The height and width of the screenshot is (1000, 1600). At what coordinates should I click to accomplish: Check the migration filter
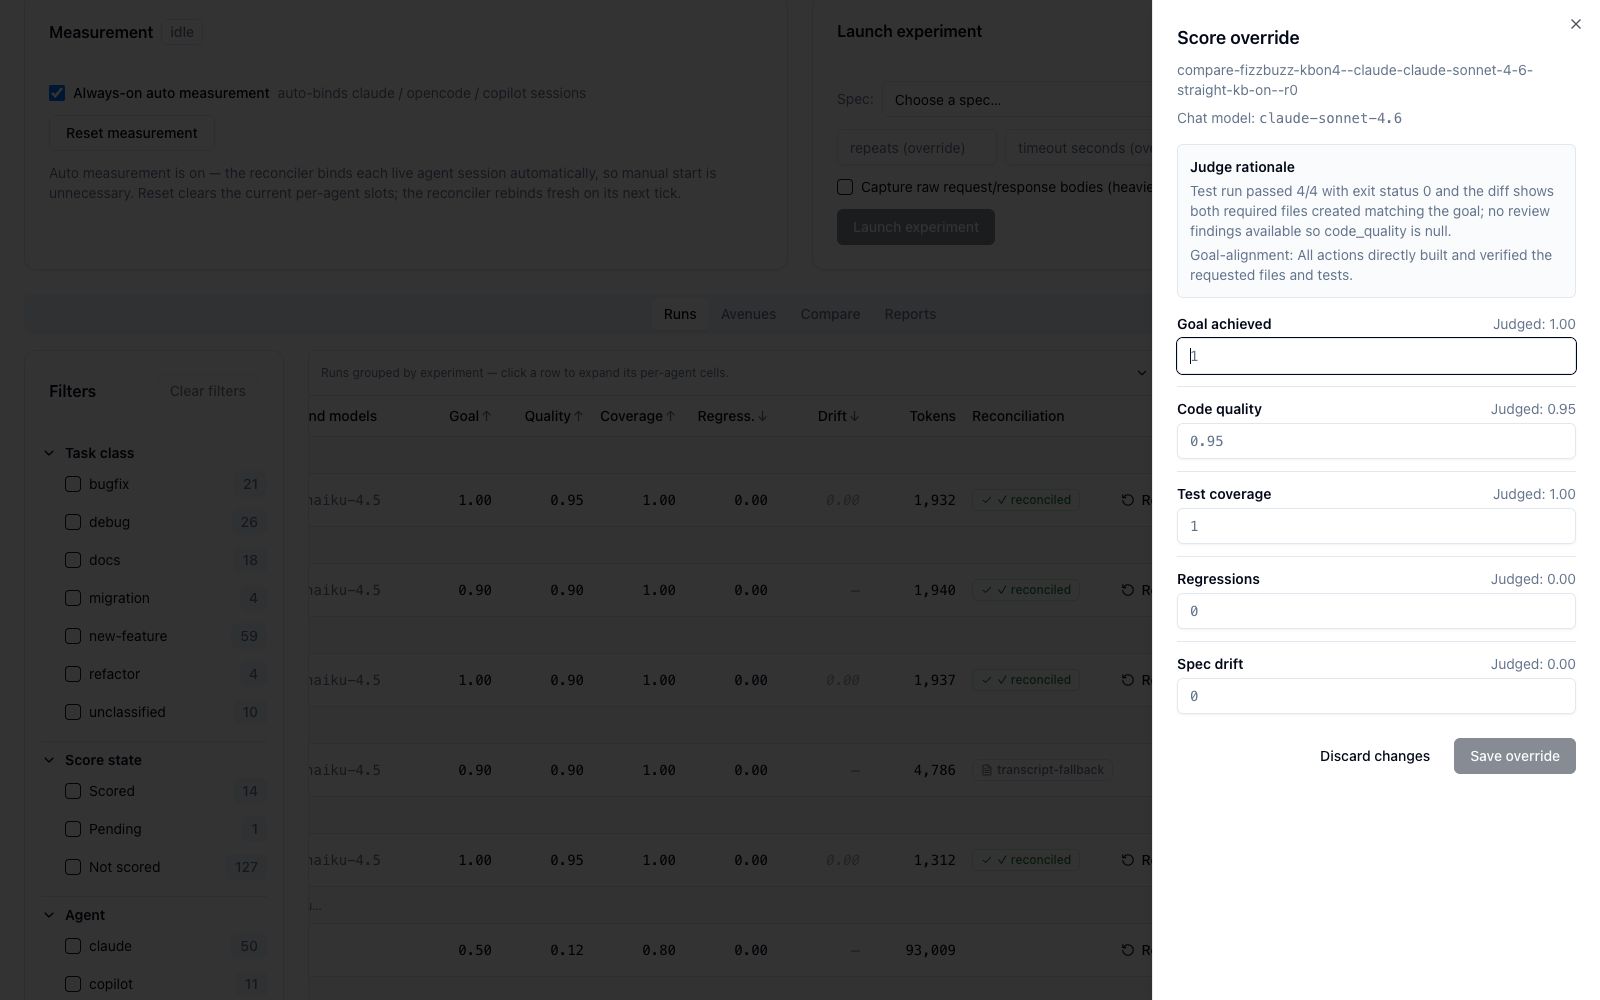[73, 598]
